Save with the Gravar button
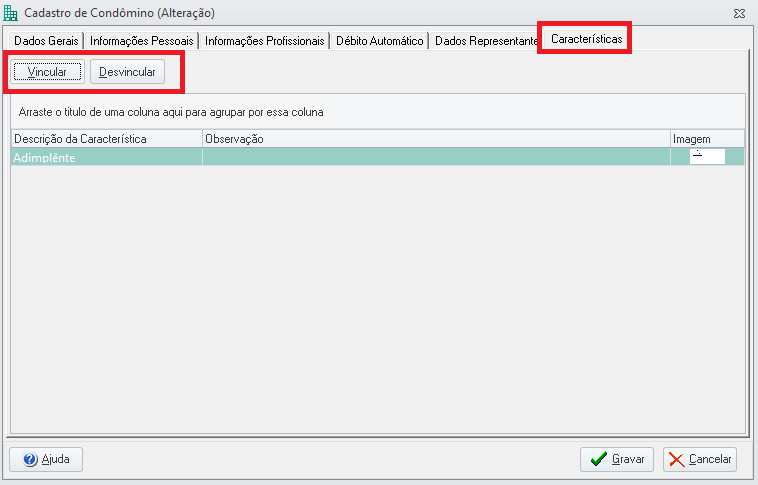The width and height of the screenshot is (758, 485). pos(617,459)
